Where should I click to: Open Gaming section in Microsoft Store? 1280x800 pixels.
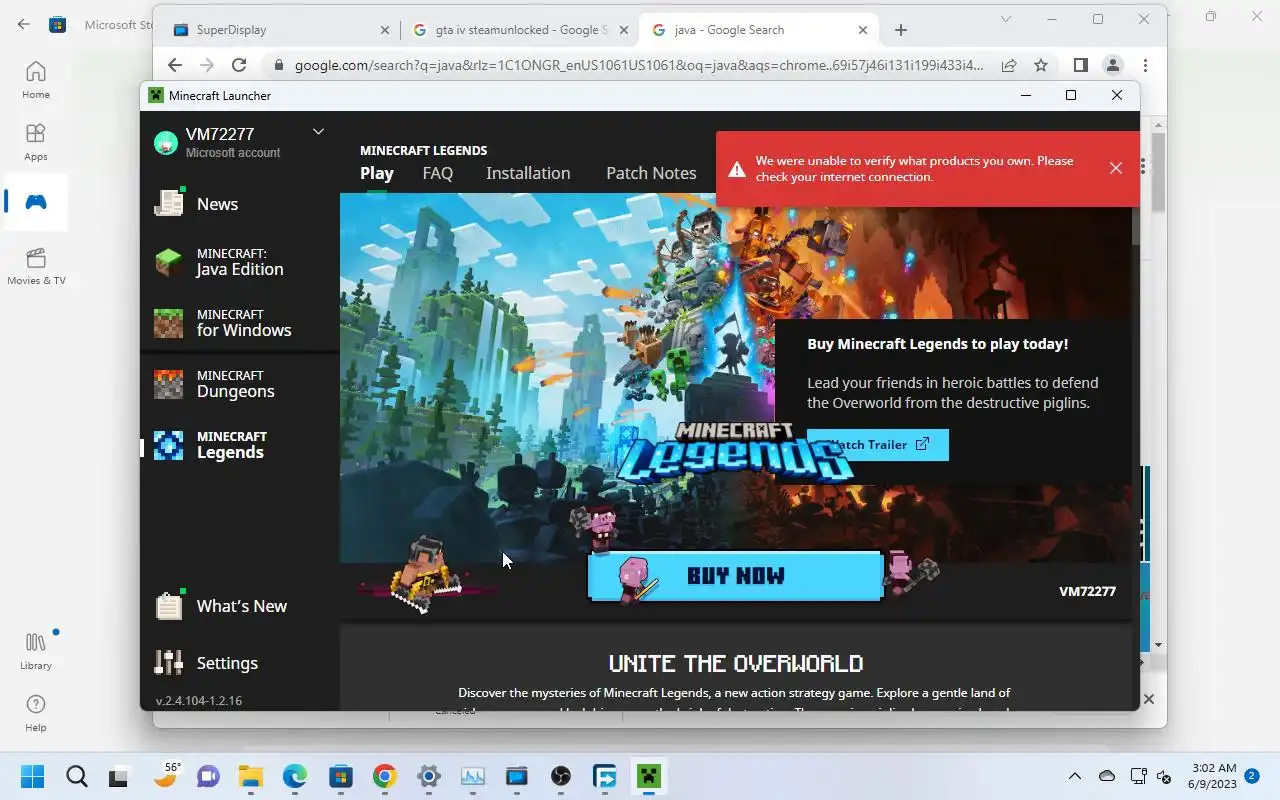coord(36,202)
